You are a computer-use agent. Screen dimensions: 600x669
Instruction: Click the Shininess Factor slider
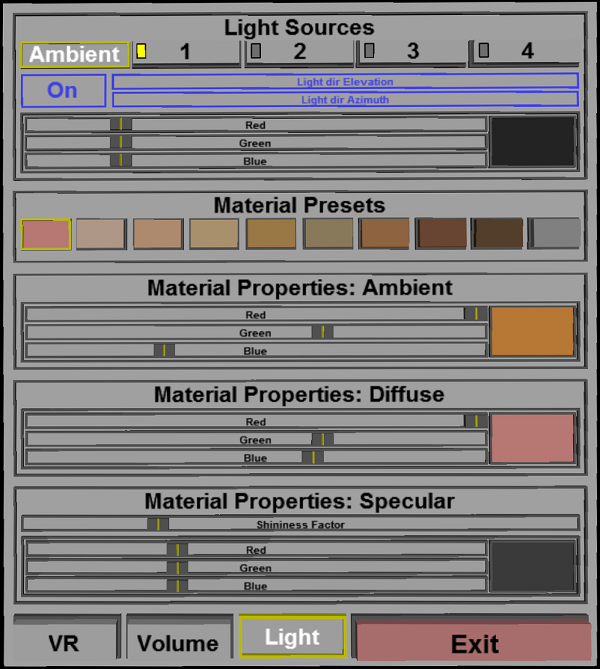pyautogui.click(x=300, y=524)
